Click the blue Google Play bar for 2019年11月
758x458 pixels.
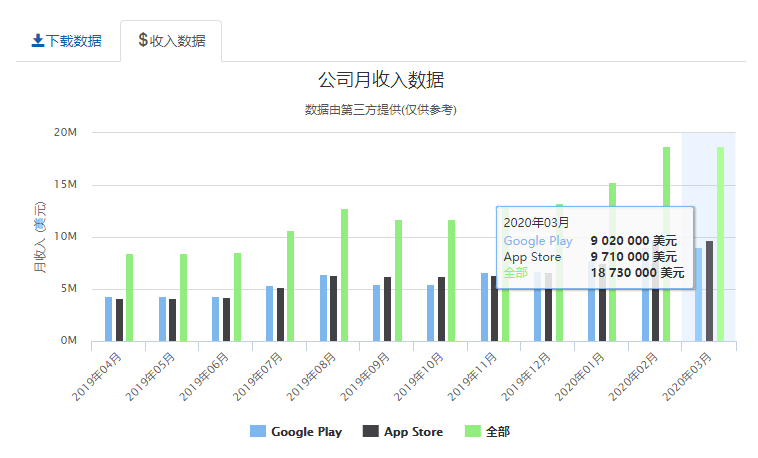coord(484,307)
